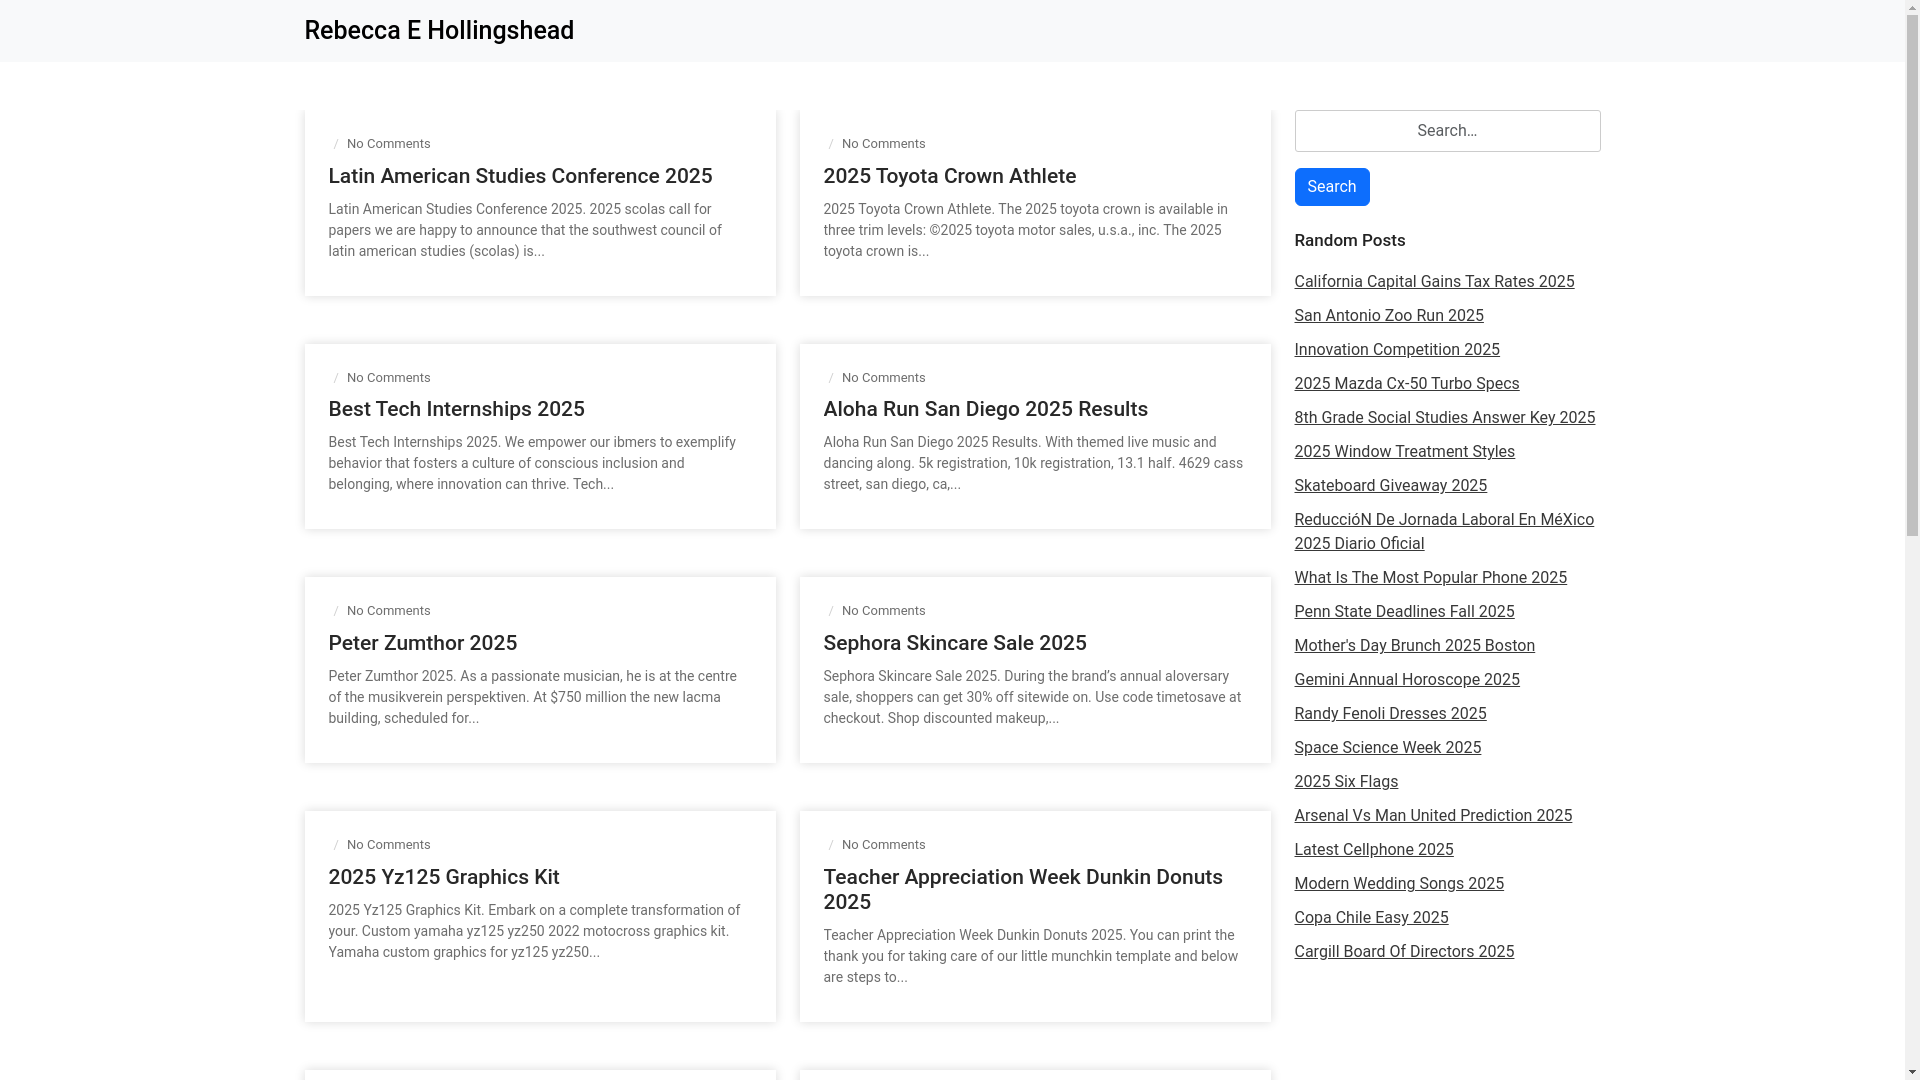Open Modern Wedding Songs 2025 link
Screen dimensions: 1920x1080
(x=1399, y=884)
